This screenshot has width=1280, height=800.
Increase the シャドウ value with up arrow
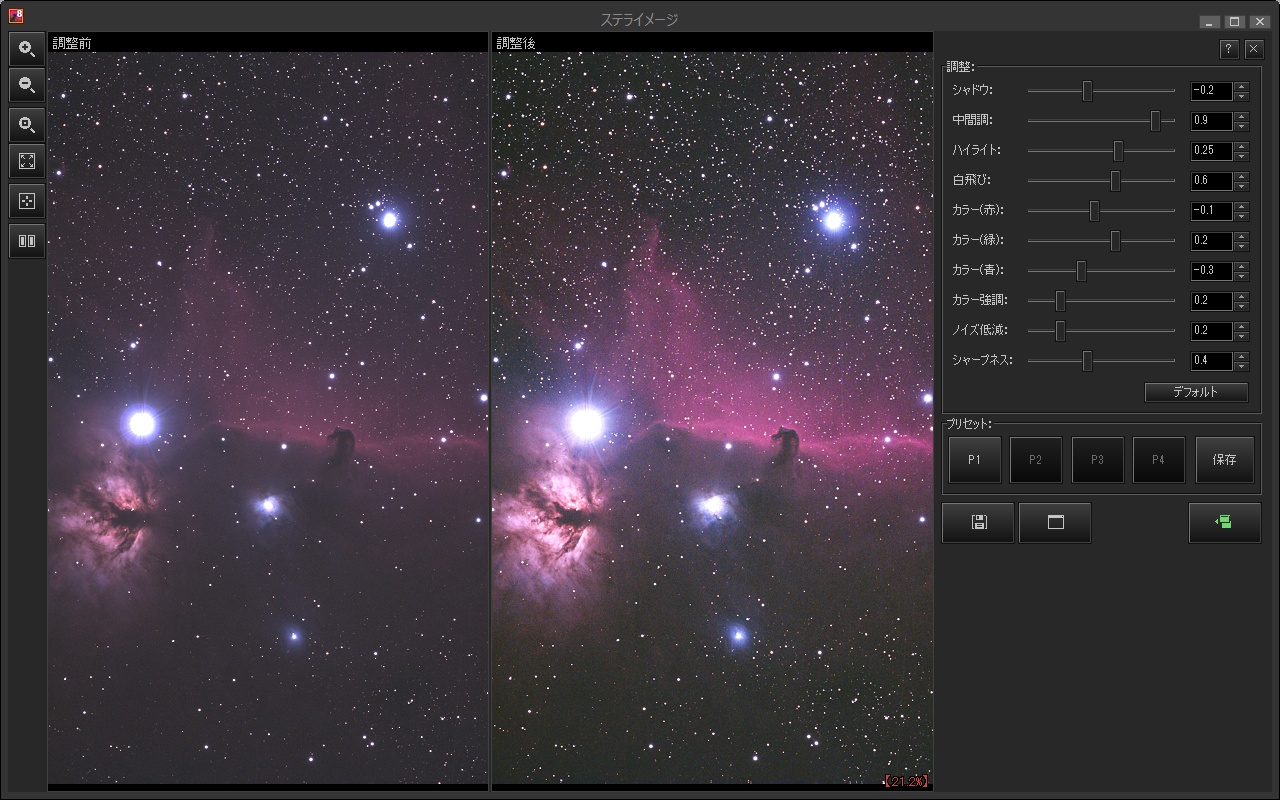coord(1241,86)
